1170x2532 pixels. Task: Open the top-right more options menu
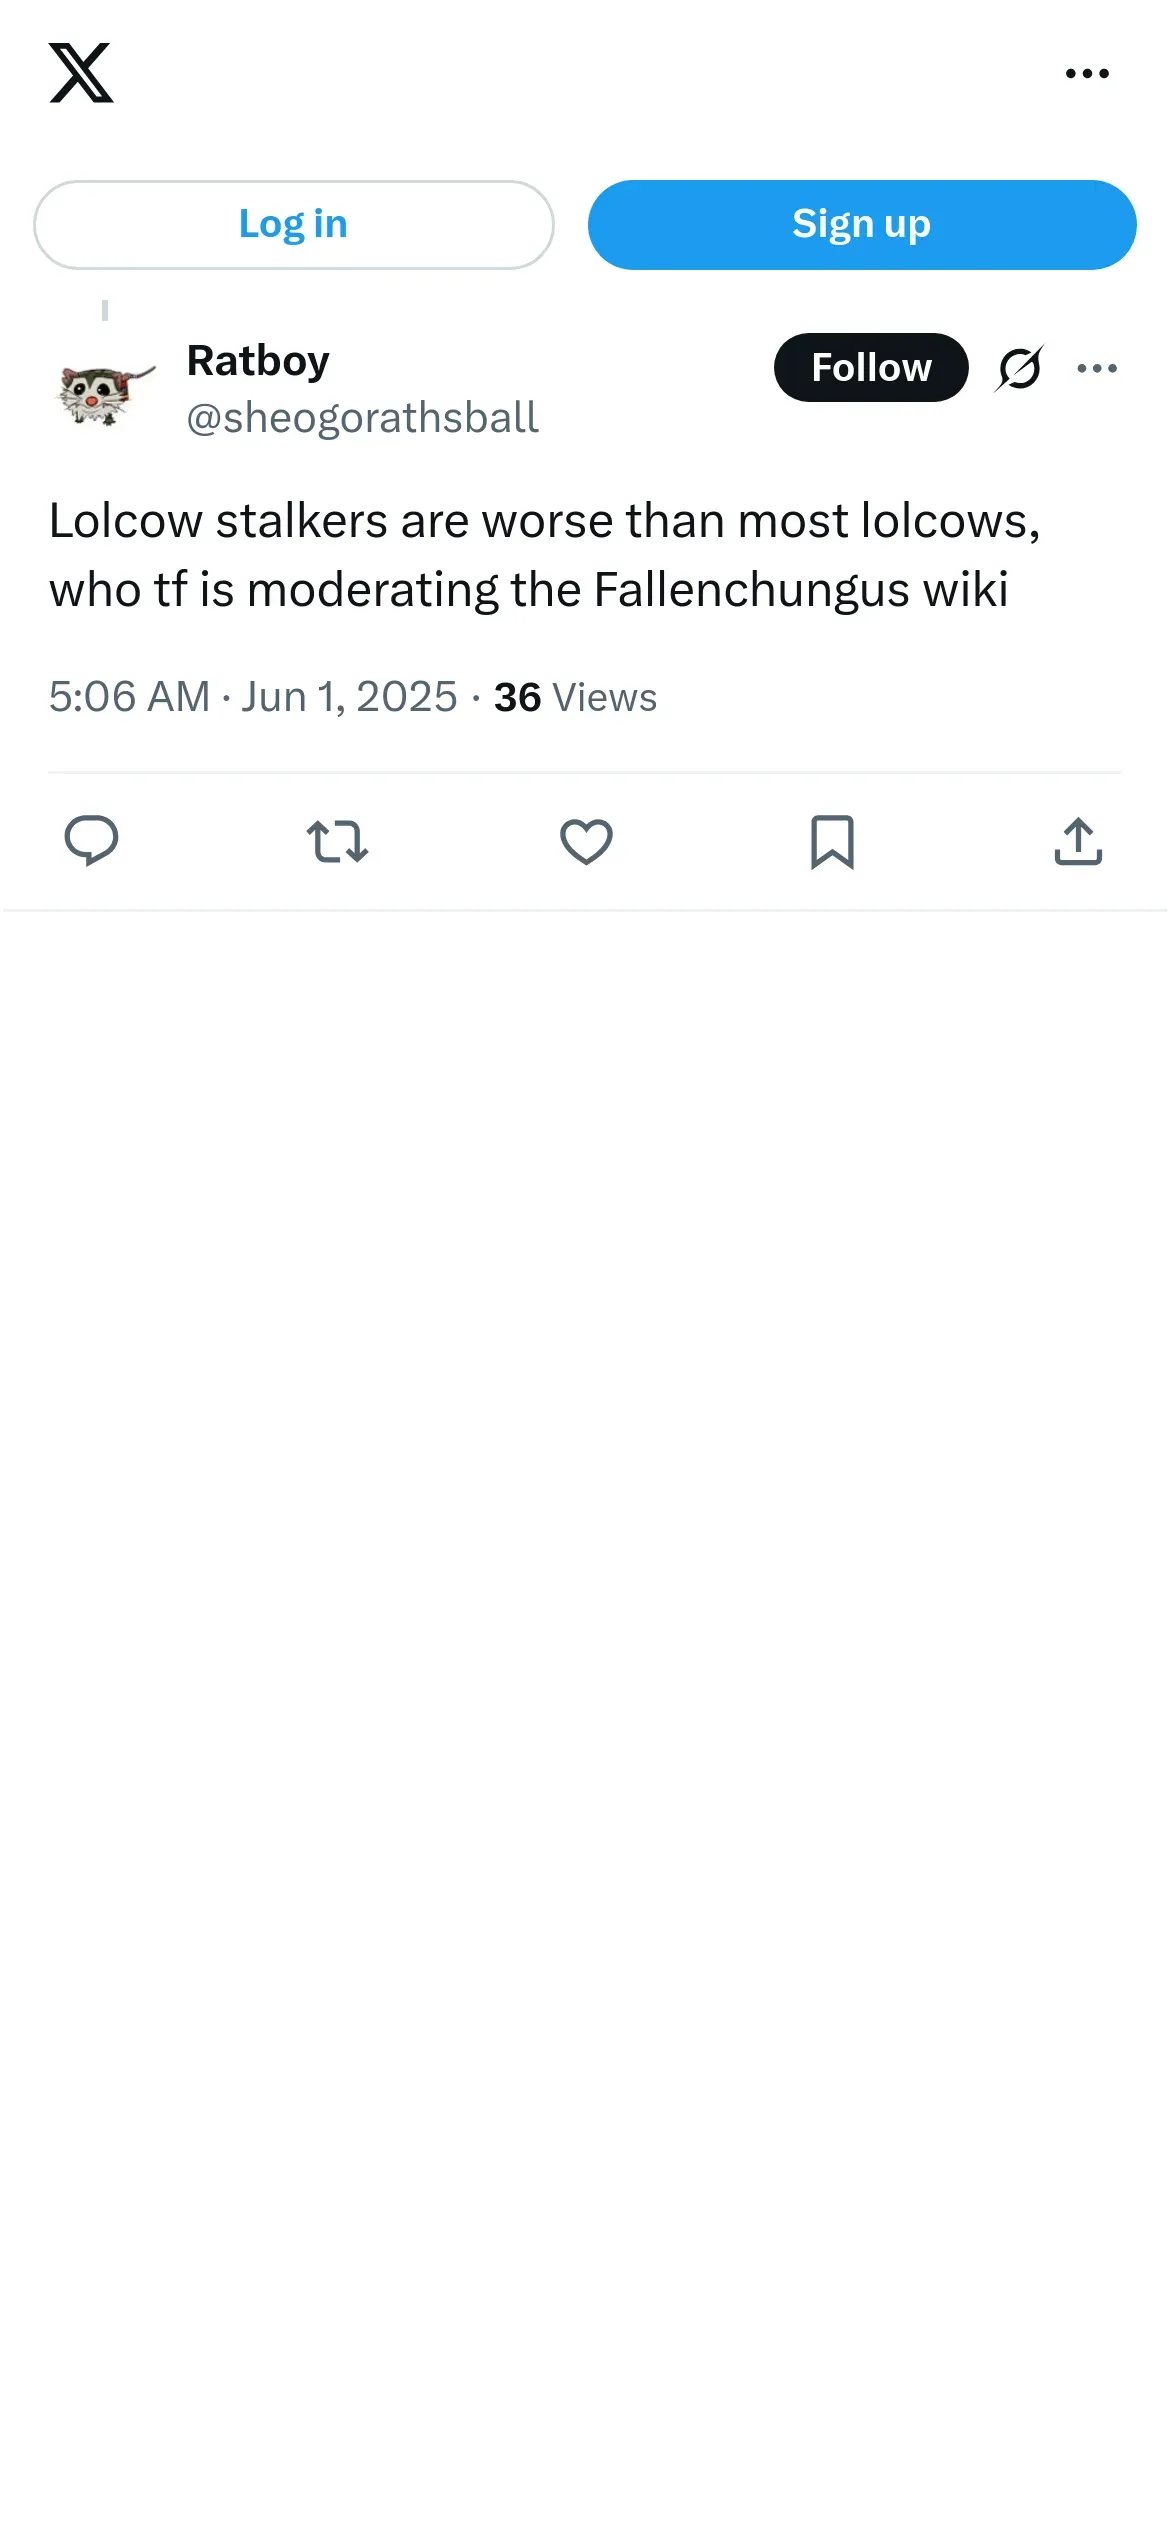click(1087, 73)
